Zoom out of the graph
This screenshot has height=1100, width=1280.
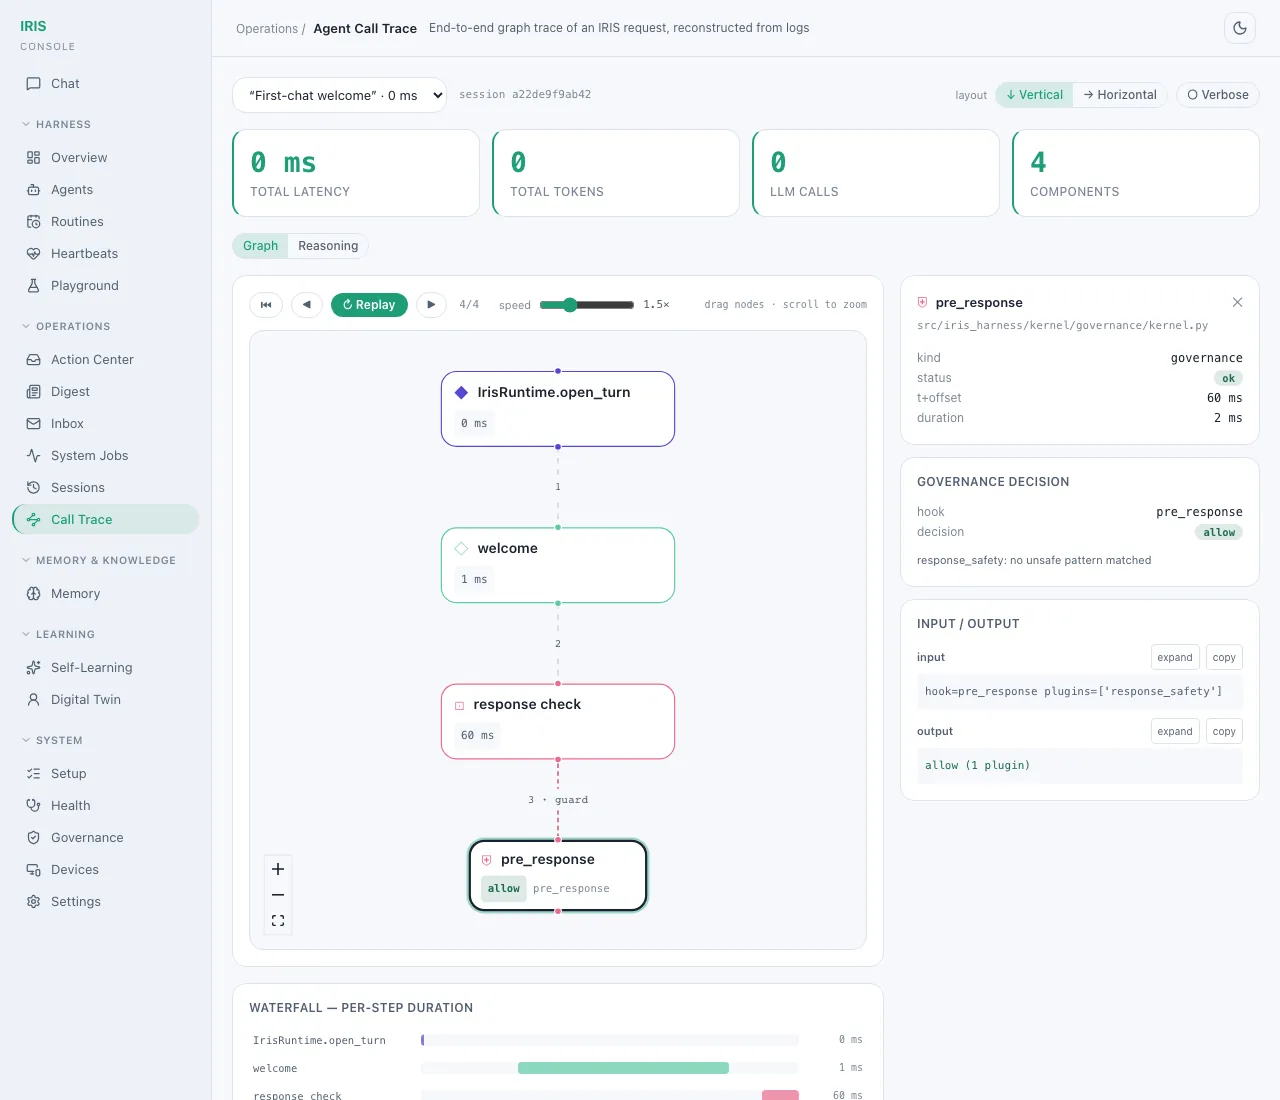278,895
